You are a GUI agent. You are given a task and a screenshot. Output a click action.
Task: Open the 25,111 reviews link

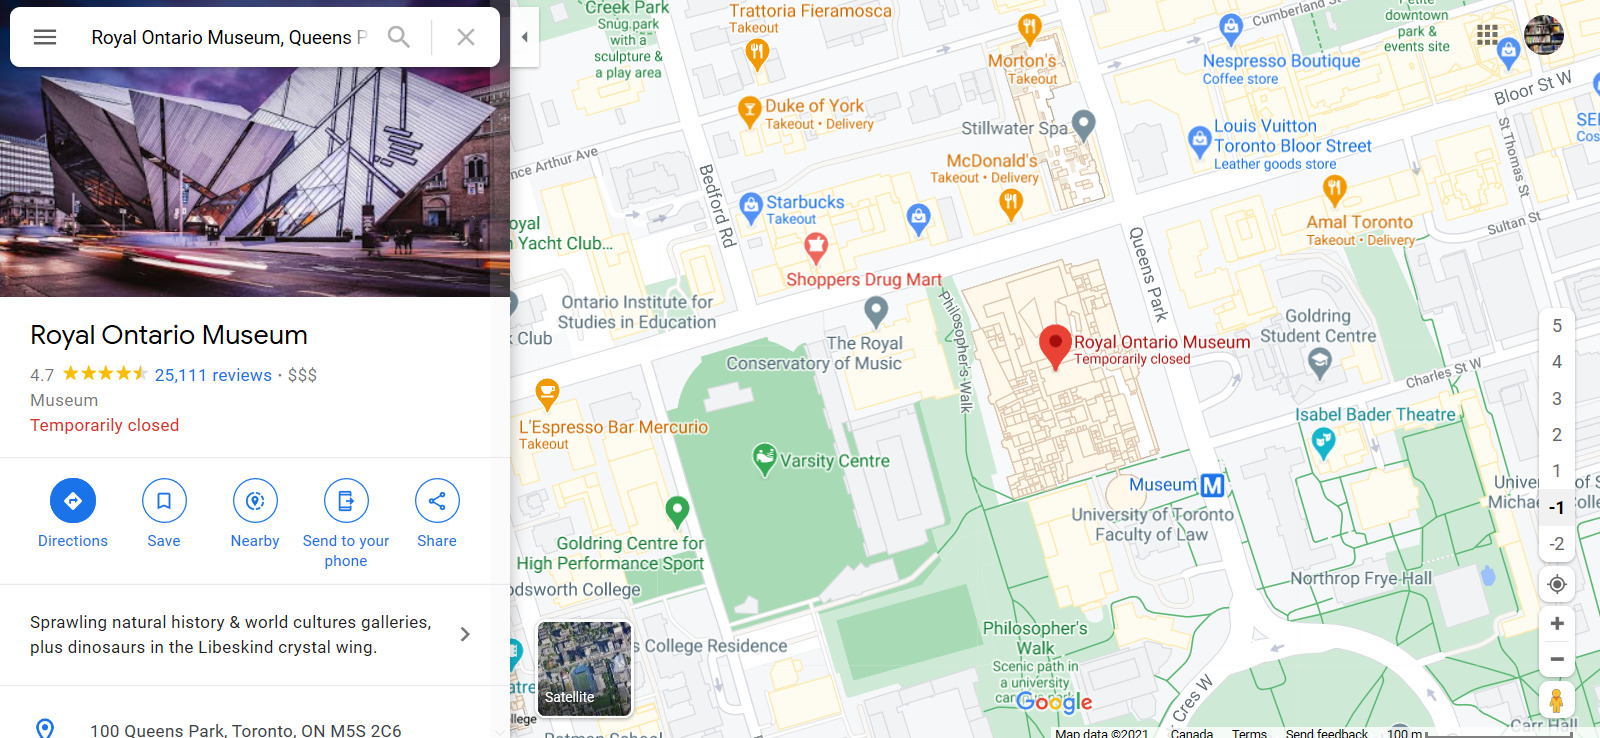pos(213,375)
